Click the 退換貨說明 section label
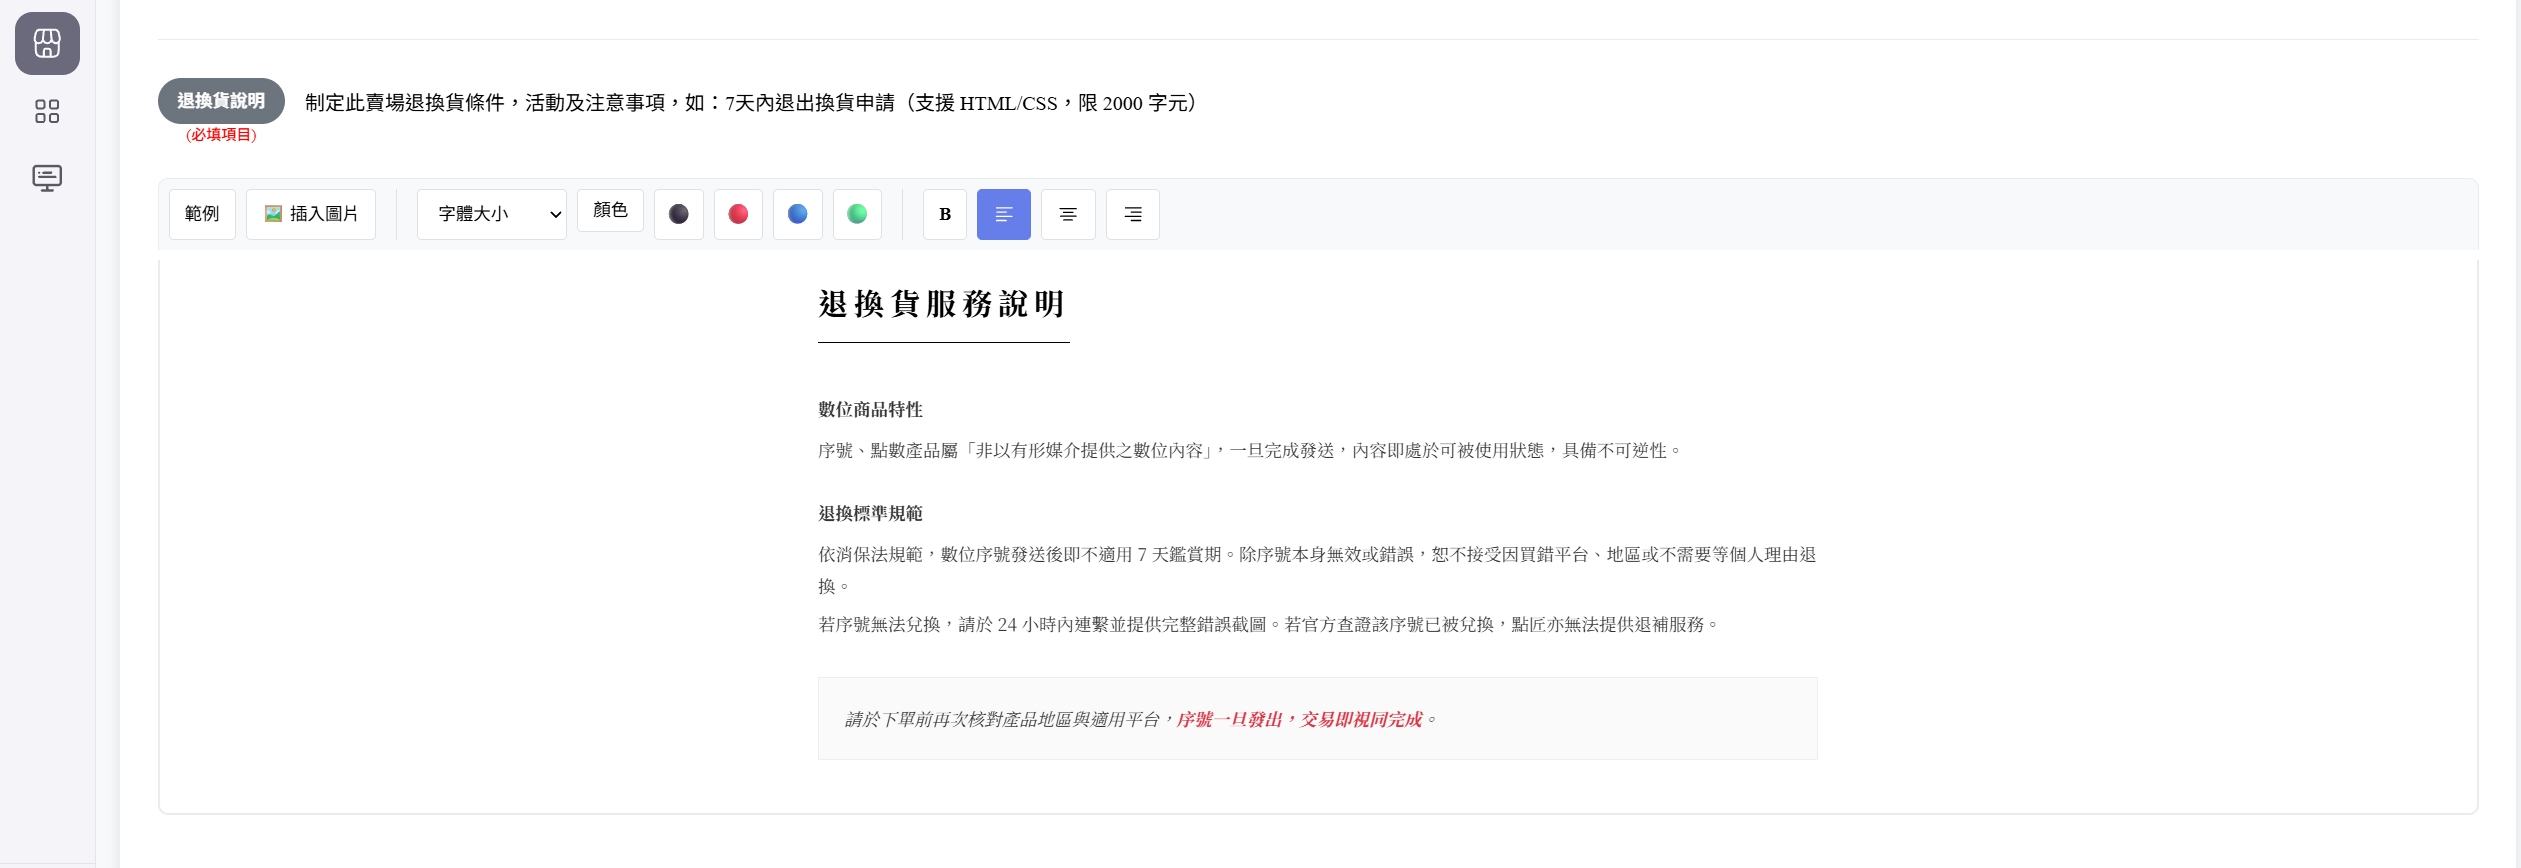The height and width of the screenshot is (868, 2521). click(x=221, y=101)
